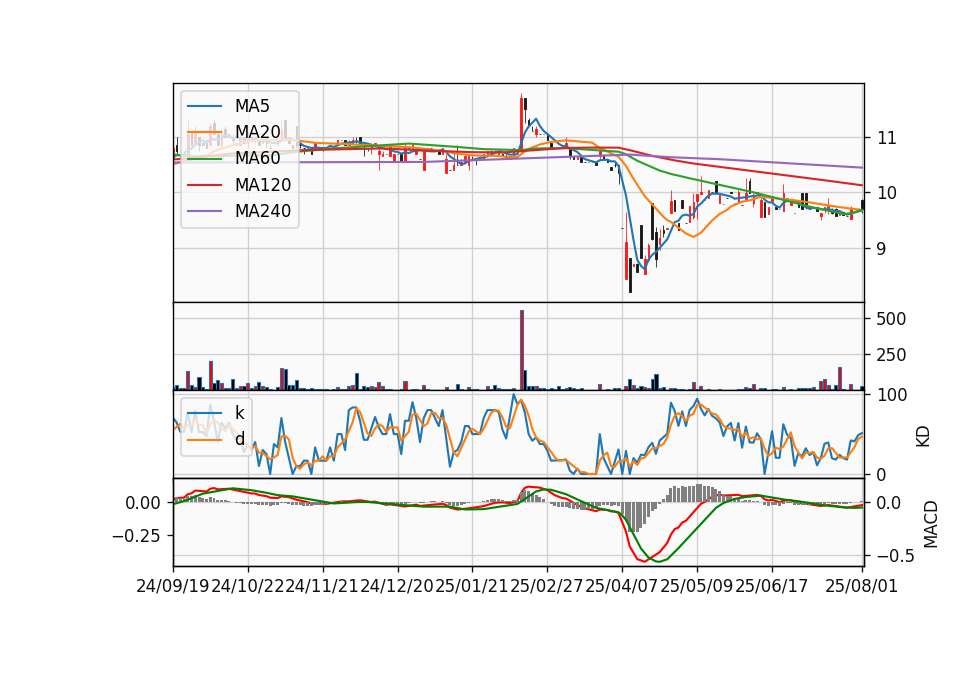The height and width of the screenshot is (690, 960).
Task: Click volume axis tick label 250
Action: [891, 355]
